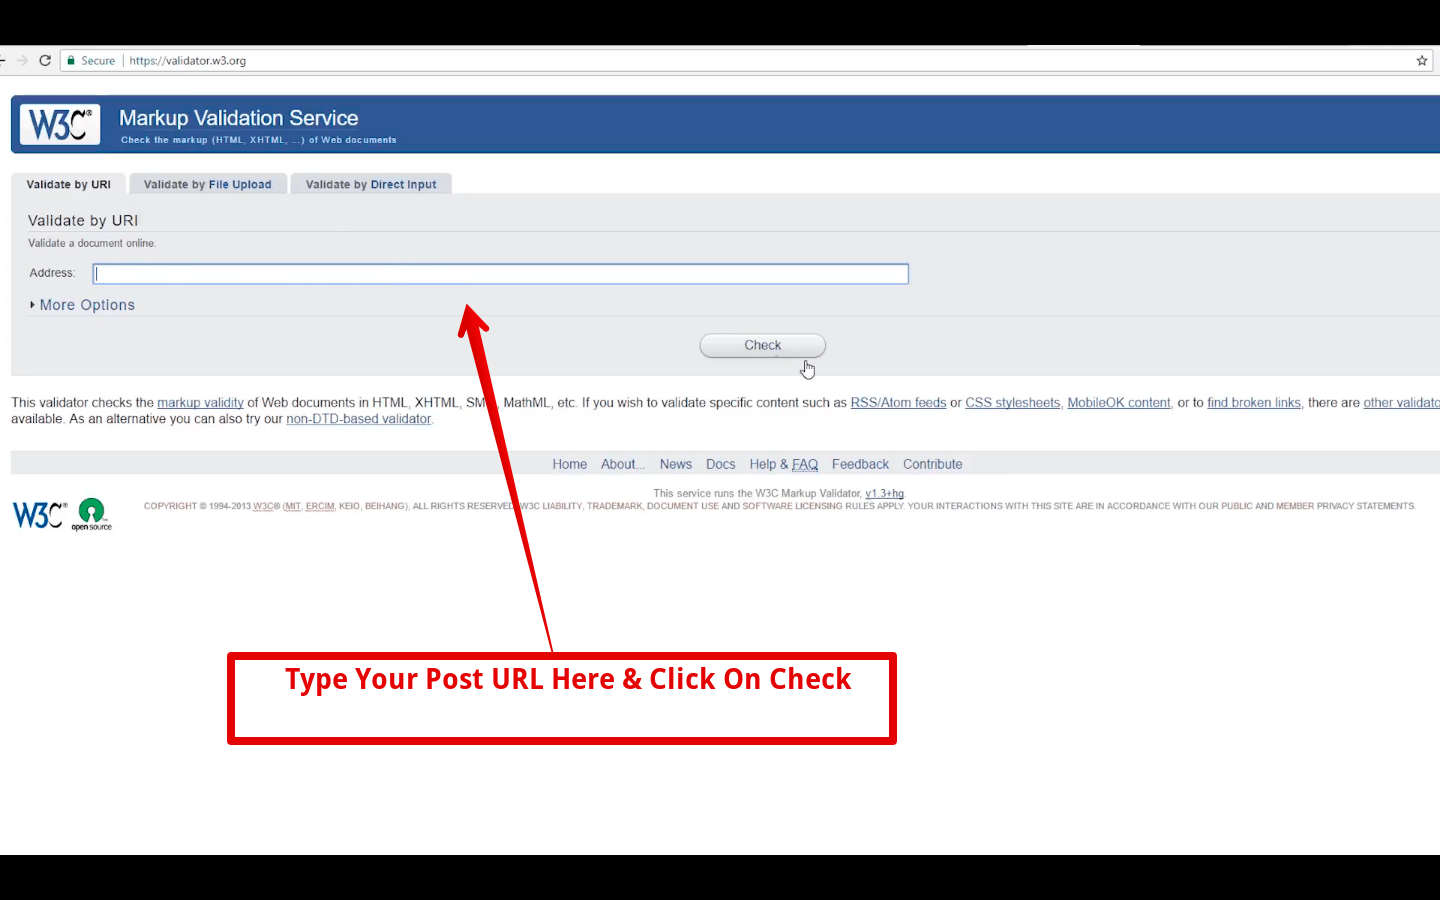The height and width of the screenshot is (900, 1440).
Task: Bookmark page with the star icon
Action: pyautogui.click(x=1422, y=61)
